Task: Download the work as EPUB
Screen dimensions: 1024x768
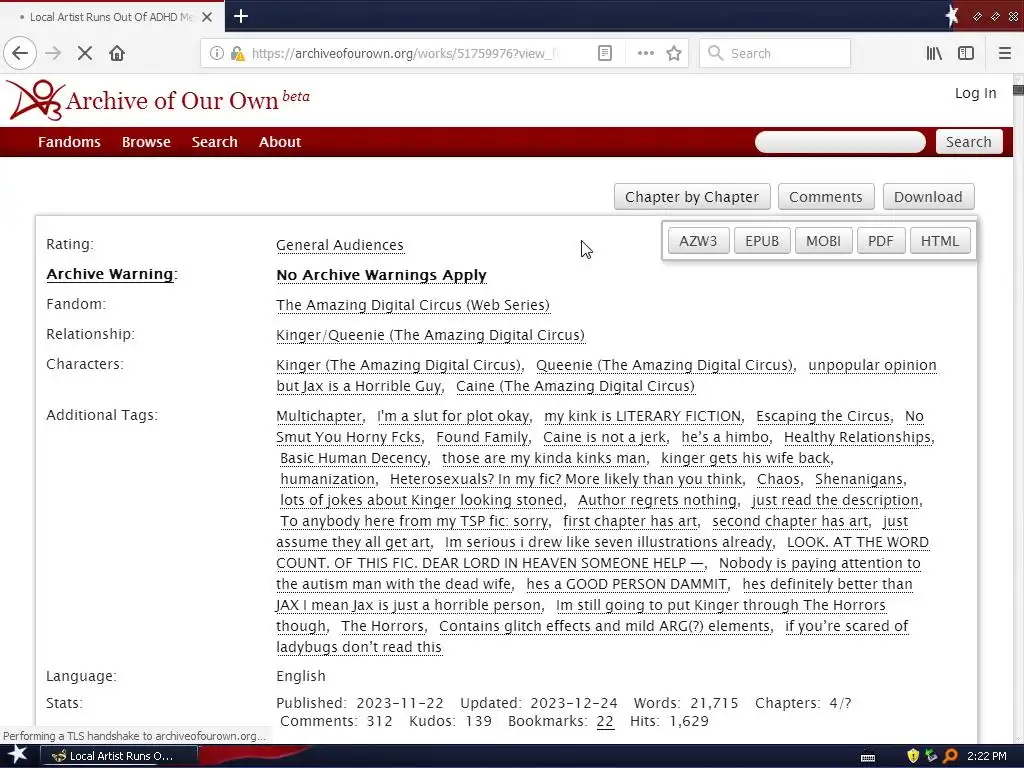Action: (762, 241)
